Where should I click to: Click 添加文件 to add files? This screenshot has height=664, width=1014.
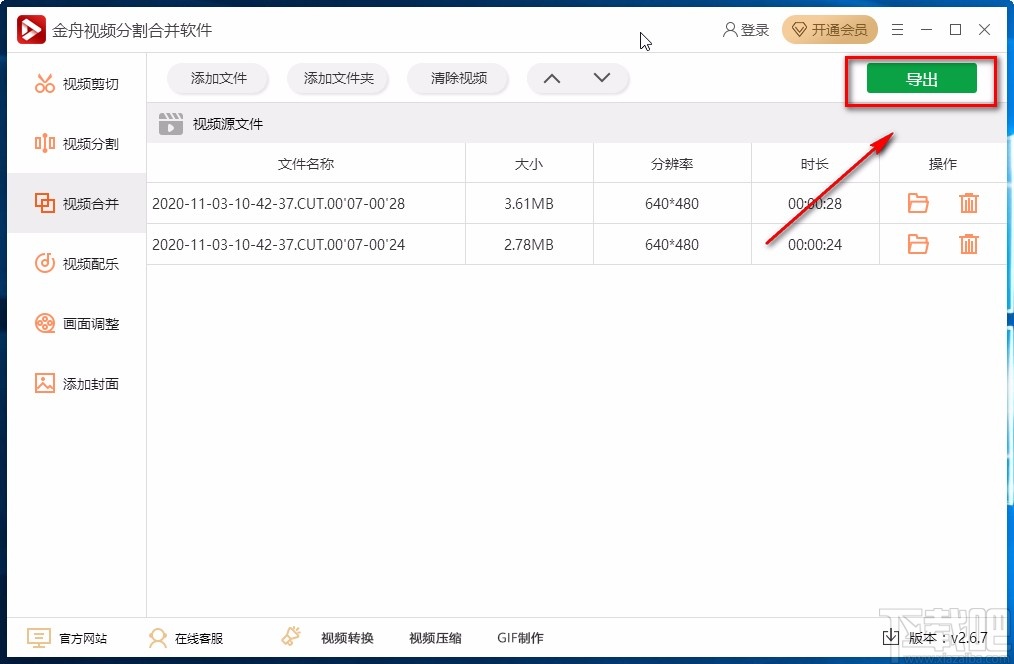(218, 78)
